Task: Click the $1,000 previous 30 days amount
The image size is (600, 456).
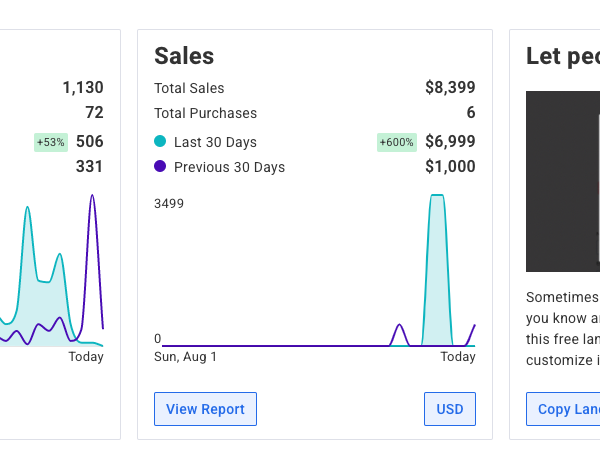Action: (x=450, y=167)
